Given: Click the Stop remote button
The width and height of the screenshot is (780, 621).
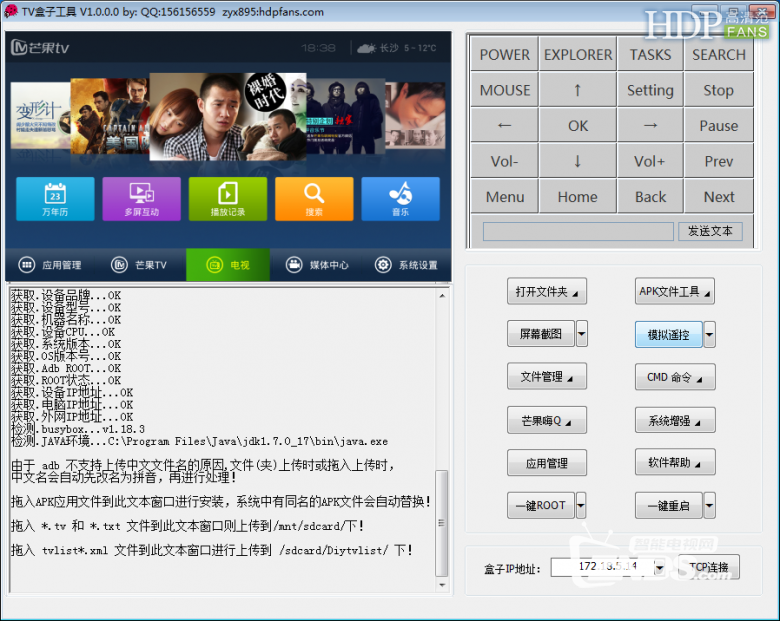Looking at the screenshot, I should point(719,90).
